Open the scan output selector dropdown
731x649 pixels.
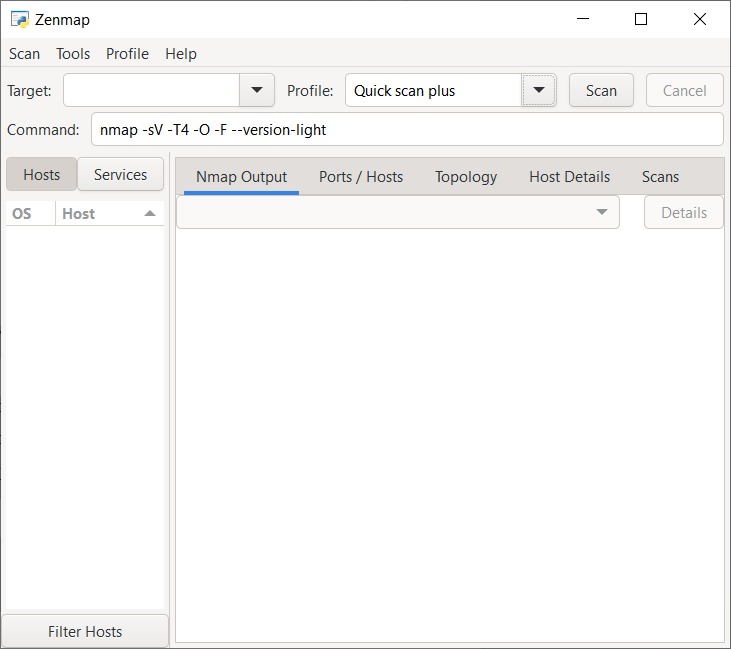(x=398, y=212)
